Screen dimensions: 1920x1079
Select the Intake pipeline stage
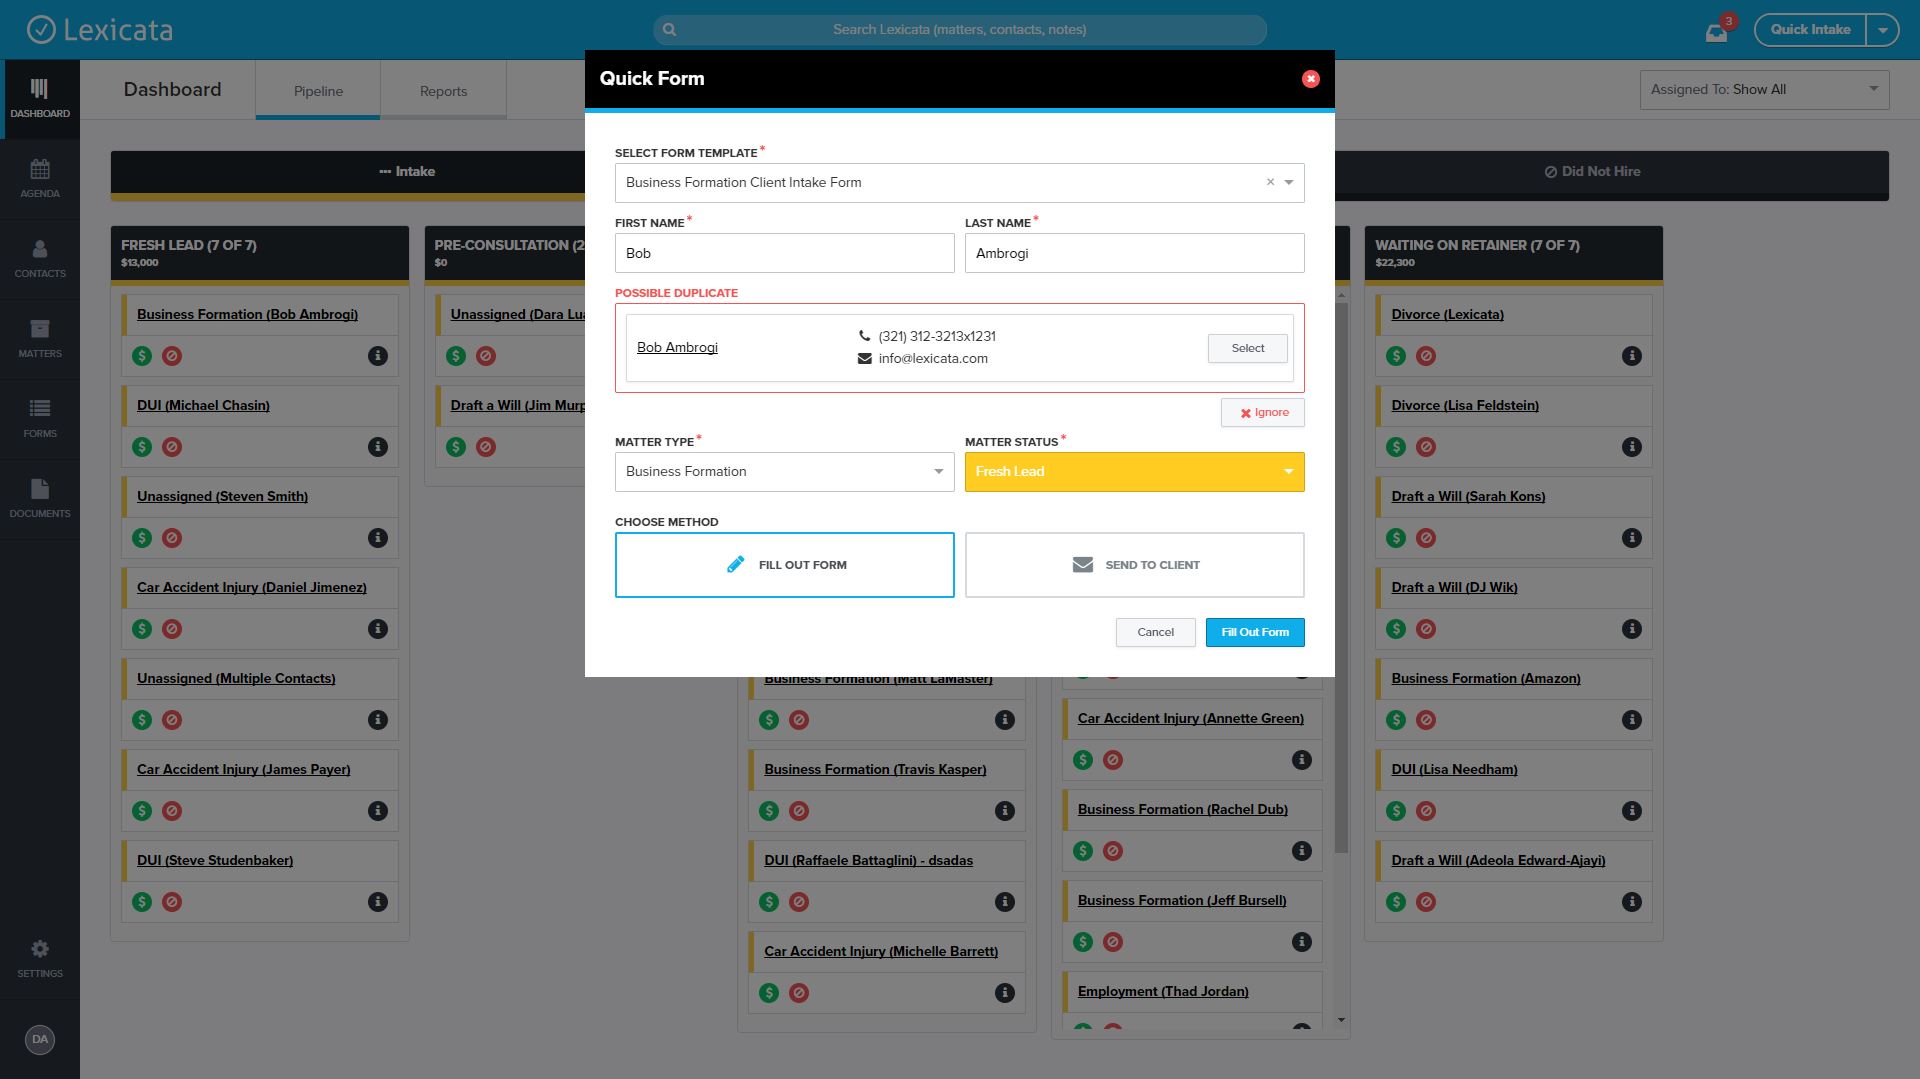click(x=407, y=172)
